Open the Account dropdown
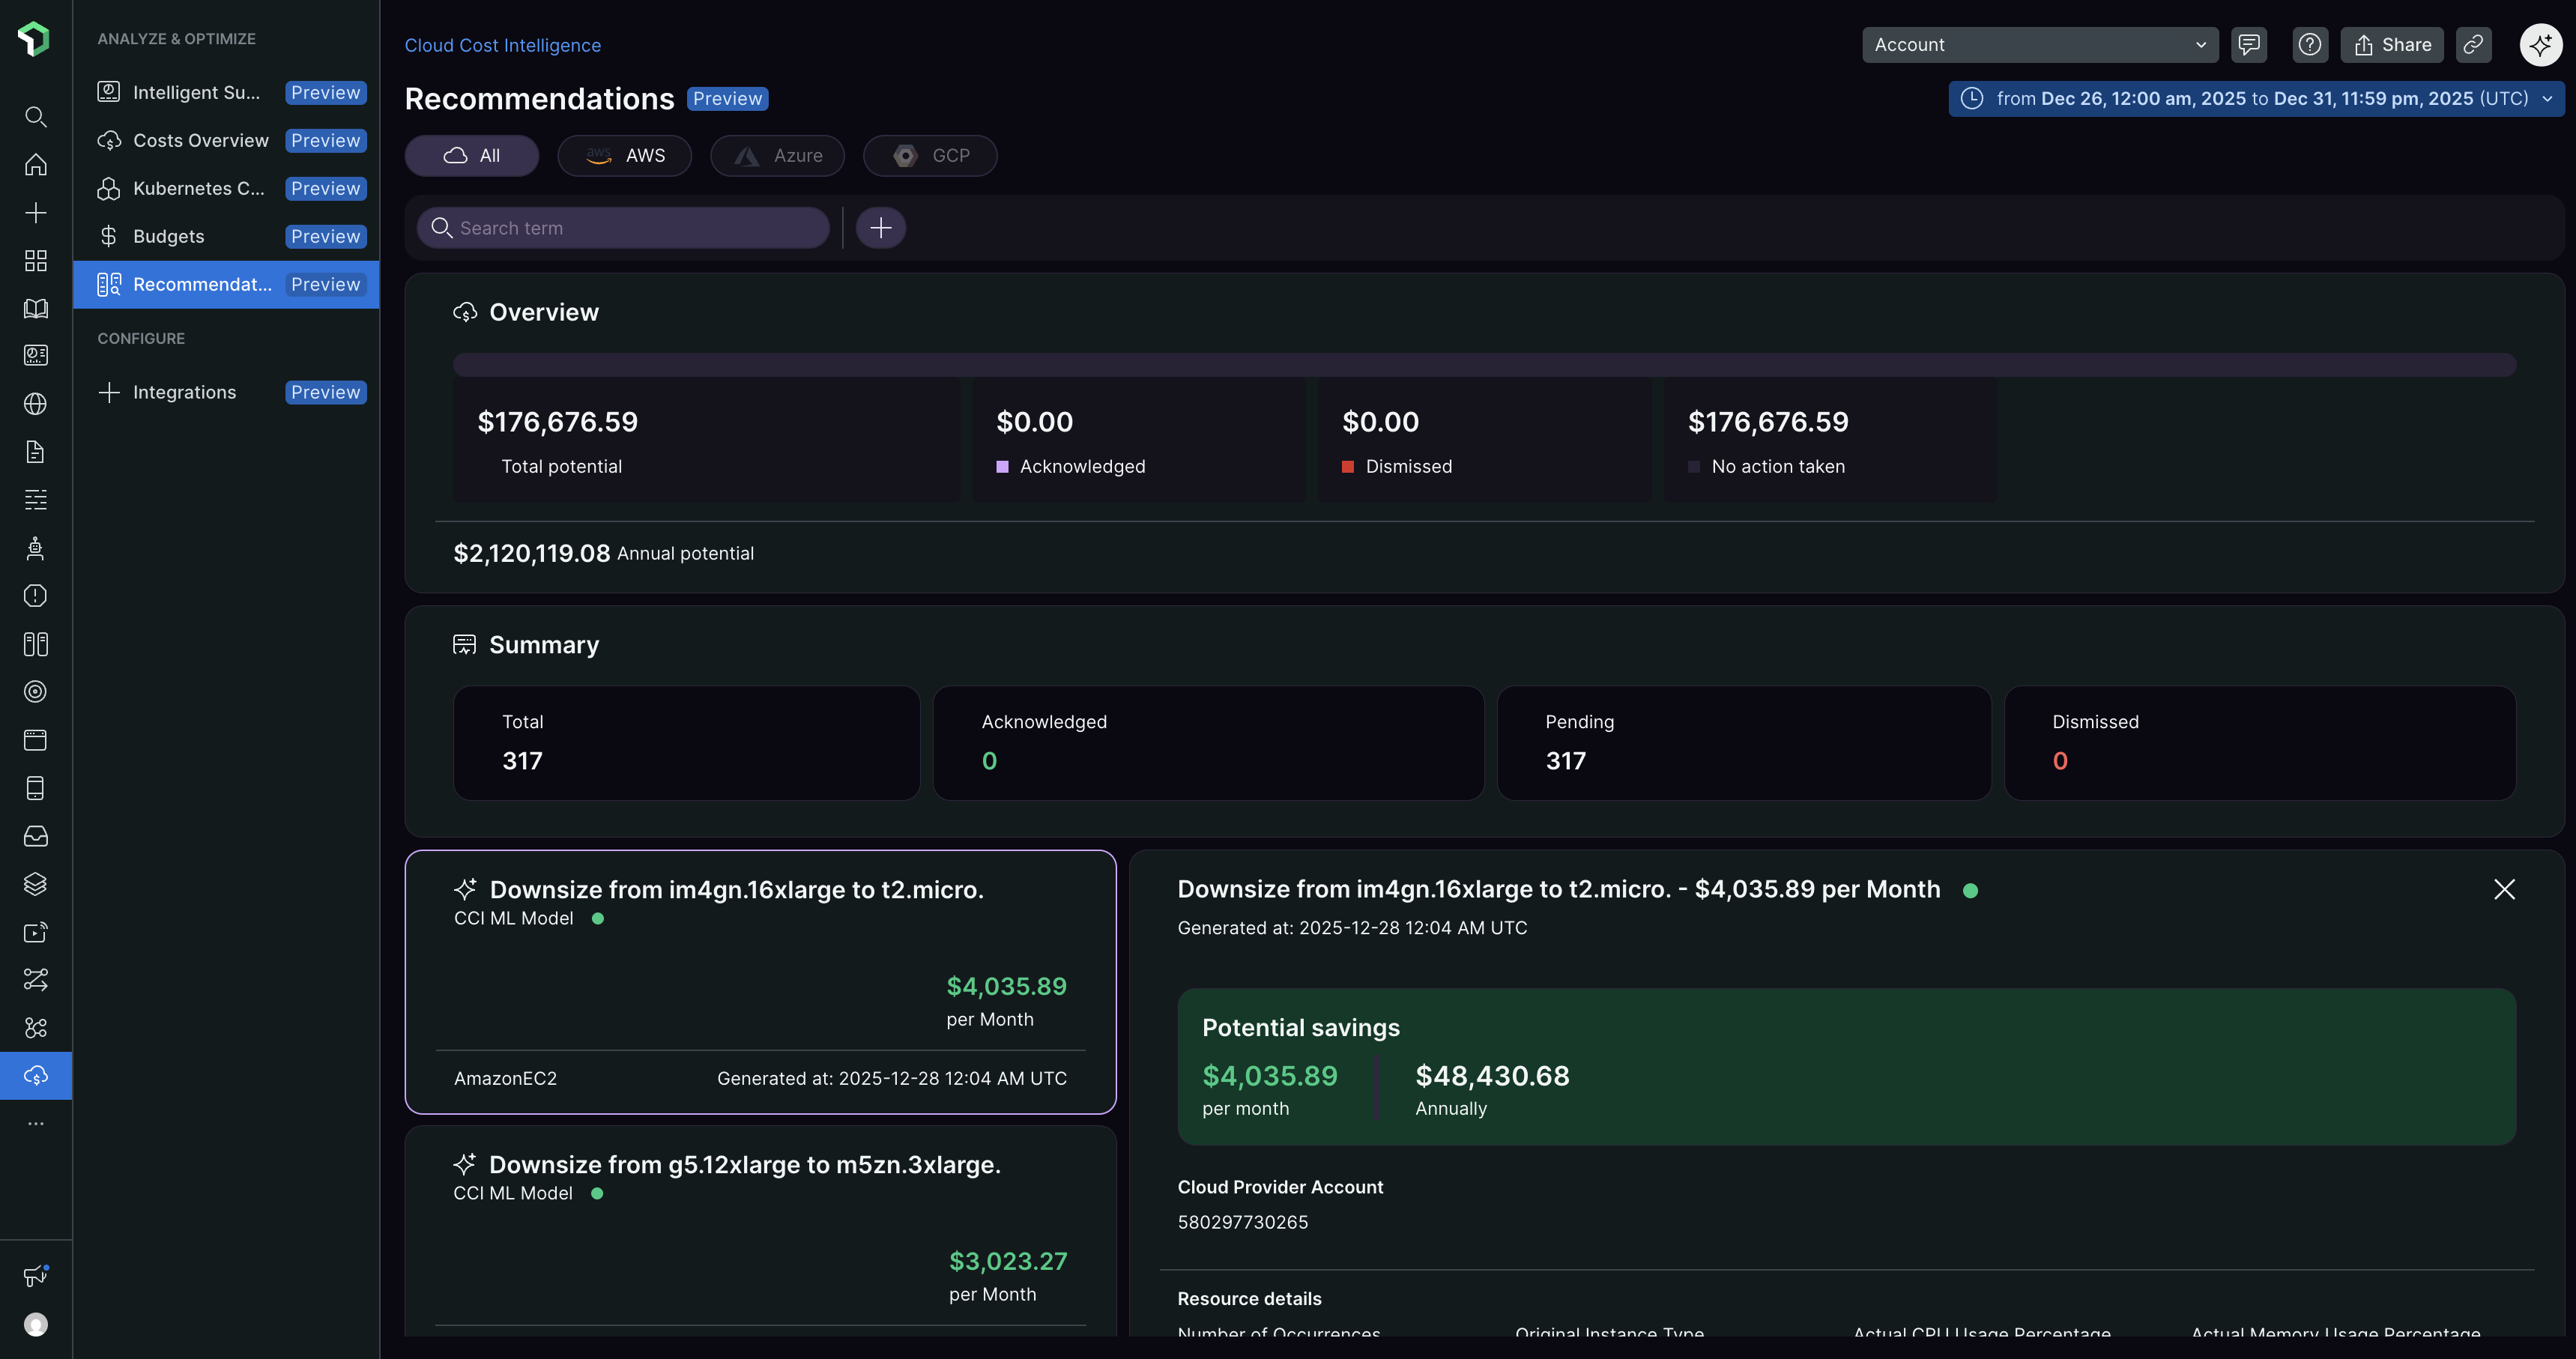Viewport: 2576px width, 1359px height. (x=2039, y=45)
